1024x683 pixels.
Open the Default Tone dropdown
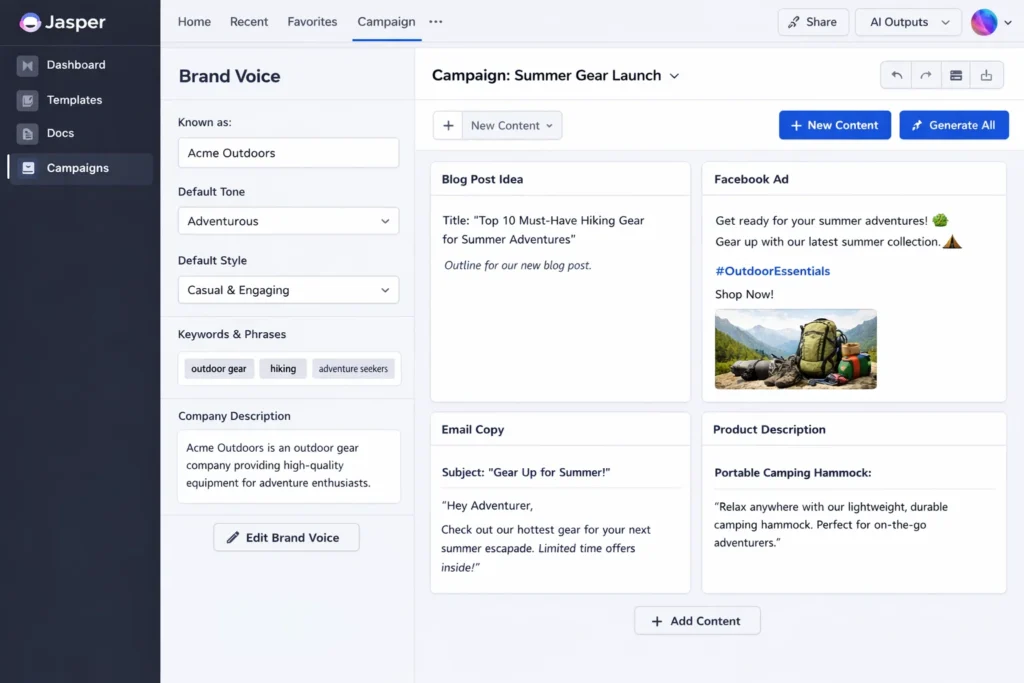tap(288, 221)
